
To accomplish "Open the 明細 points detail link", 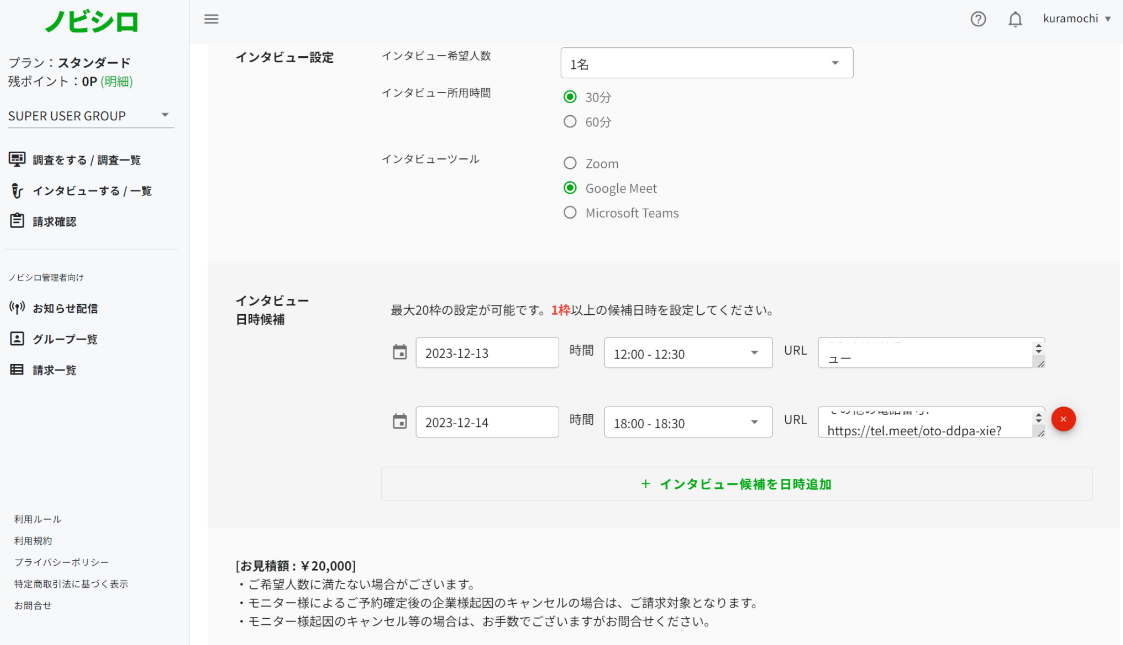I will tap(116, 81).
